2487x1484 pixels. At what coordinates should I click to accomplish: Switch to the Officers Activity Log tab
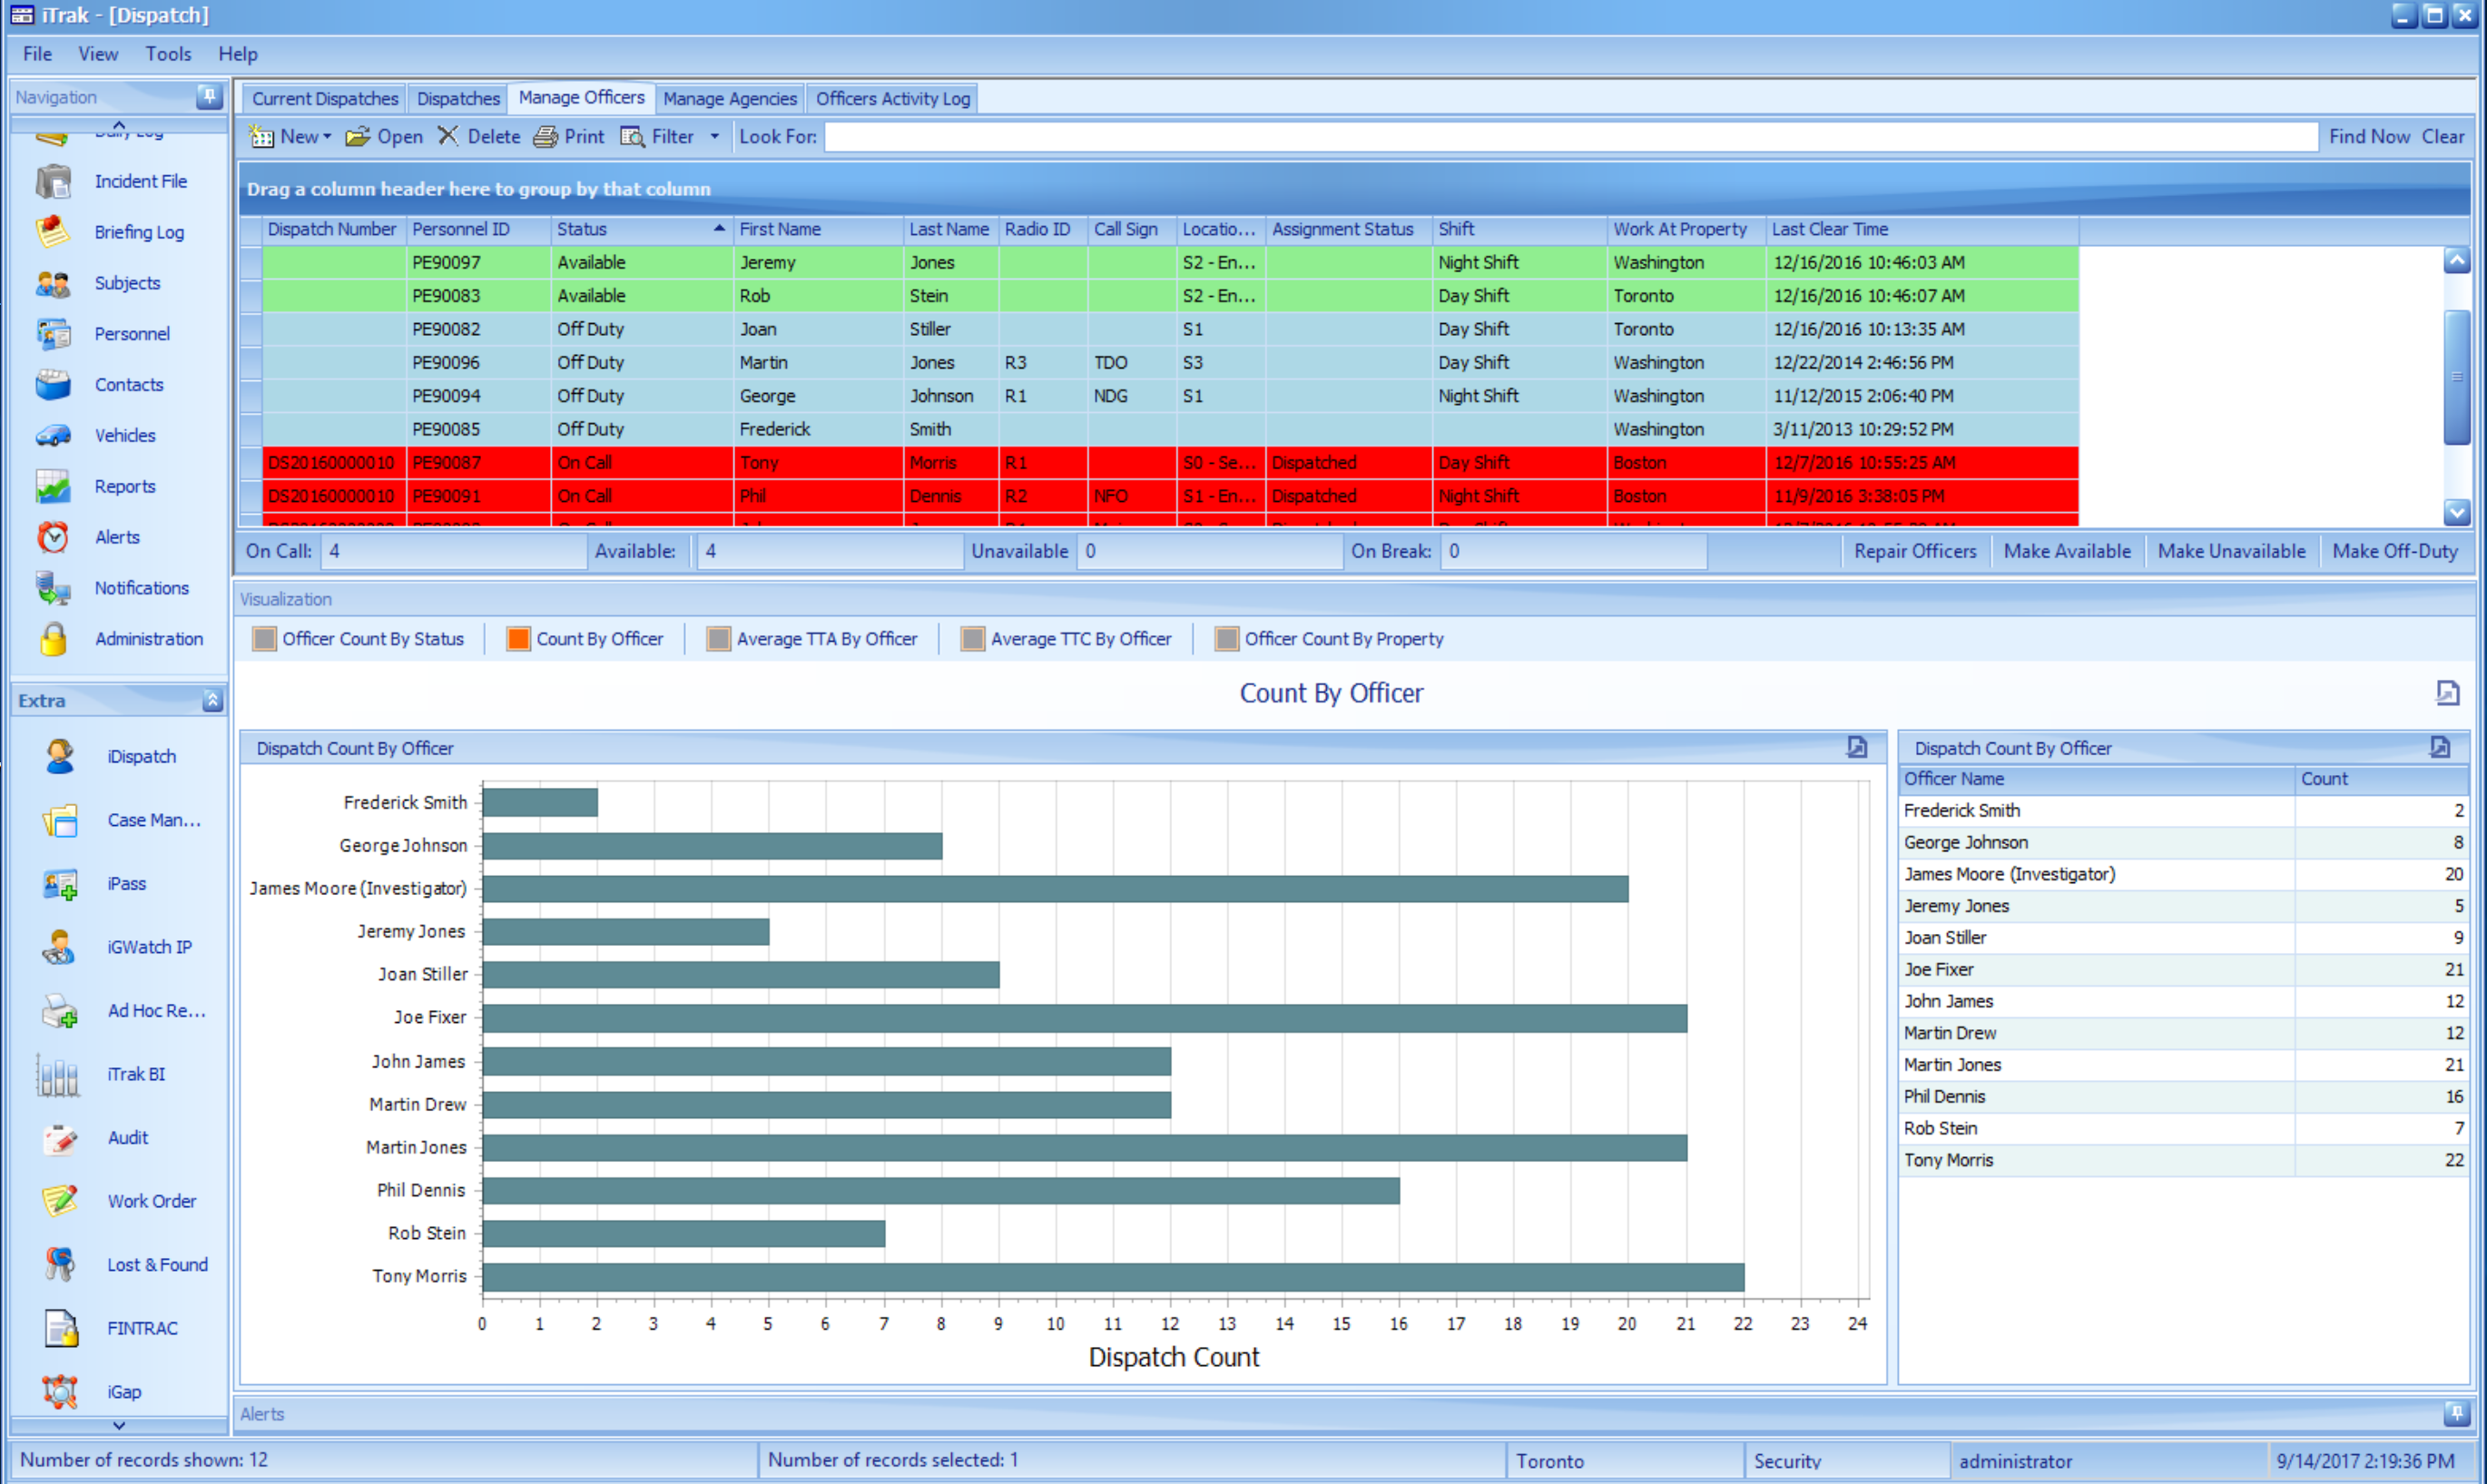[x=892, y=99]
